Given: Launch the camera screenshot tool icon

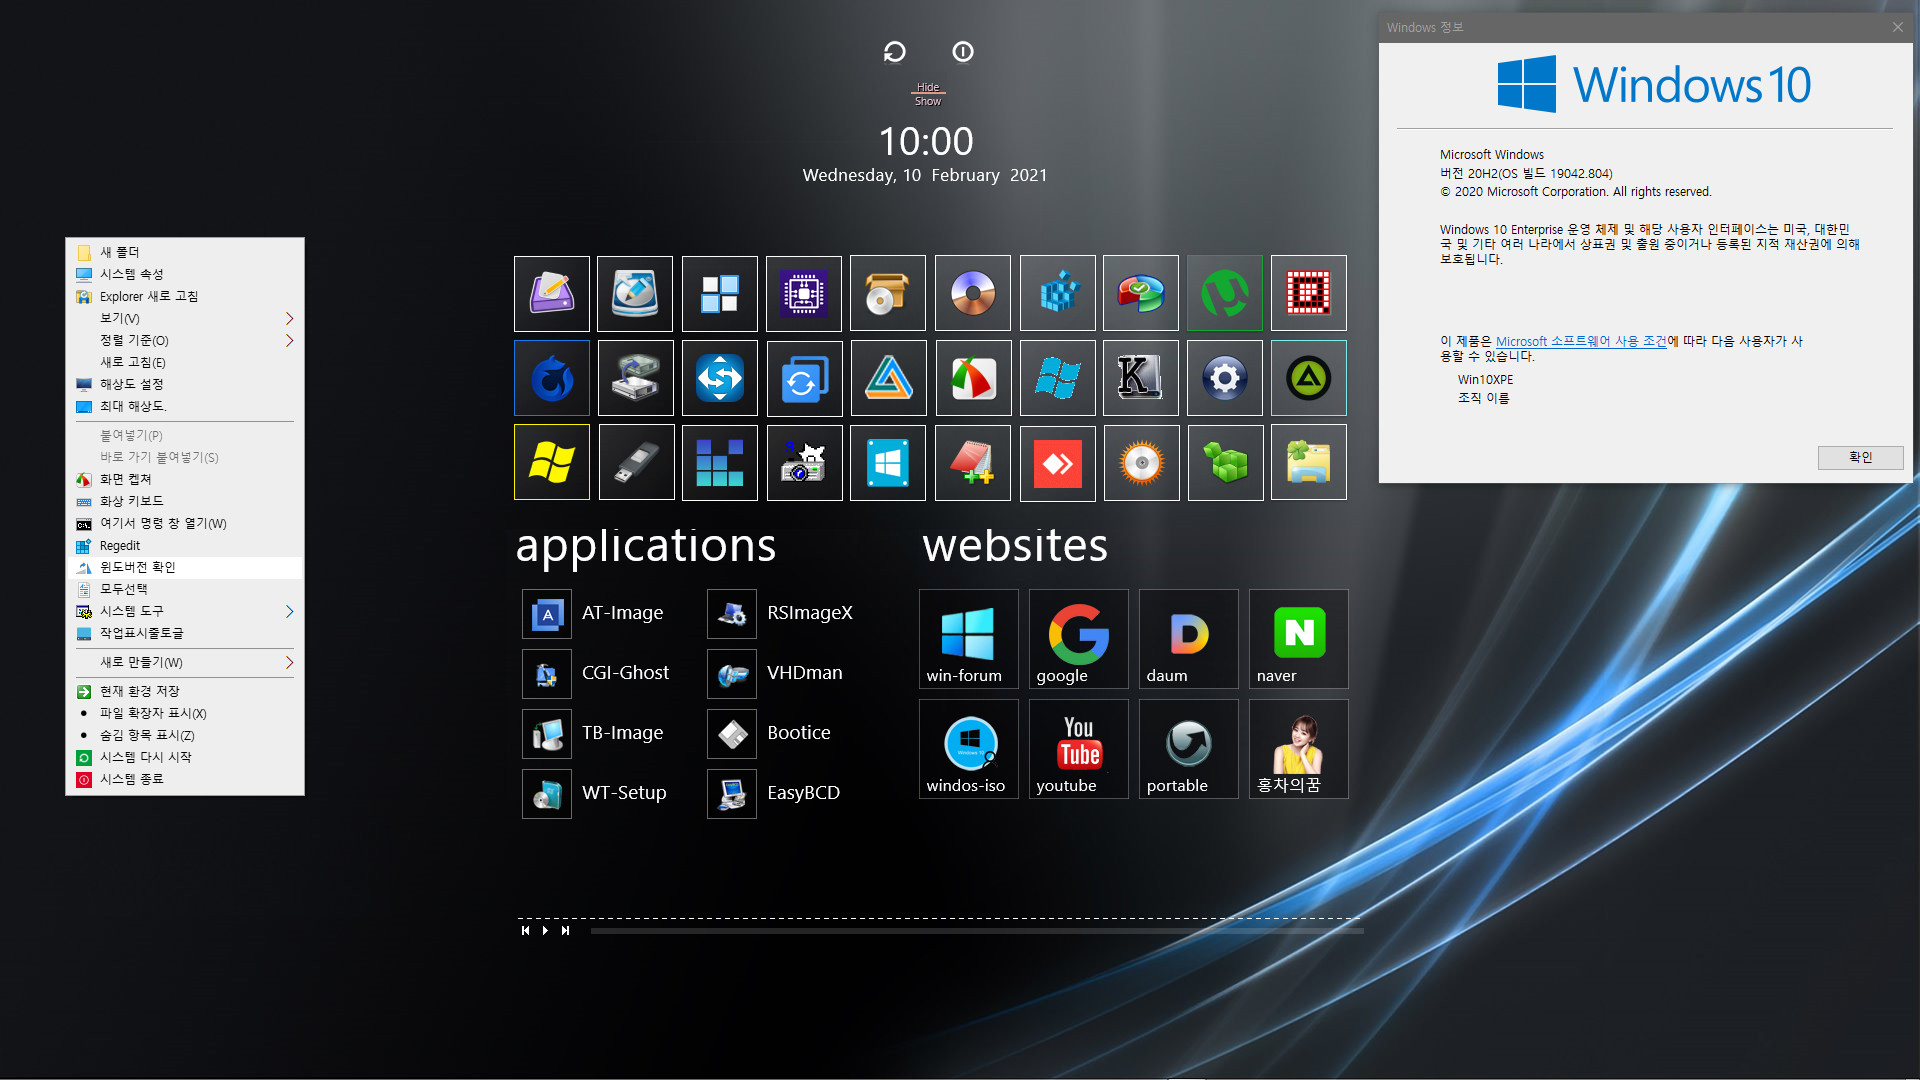Looking at the screenshot, I should coord(805,462).
